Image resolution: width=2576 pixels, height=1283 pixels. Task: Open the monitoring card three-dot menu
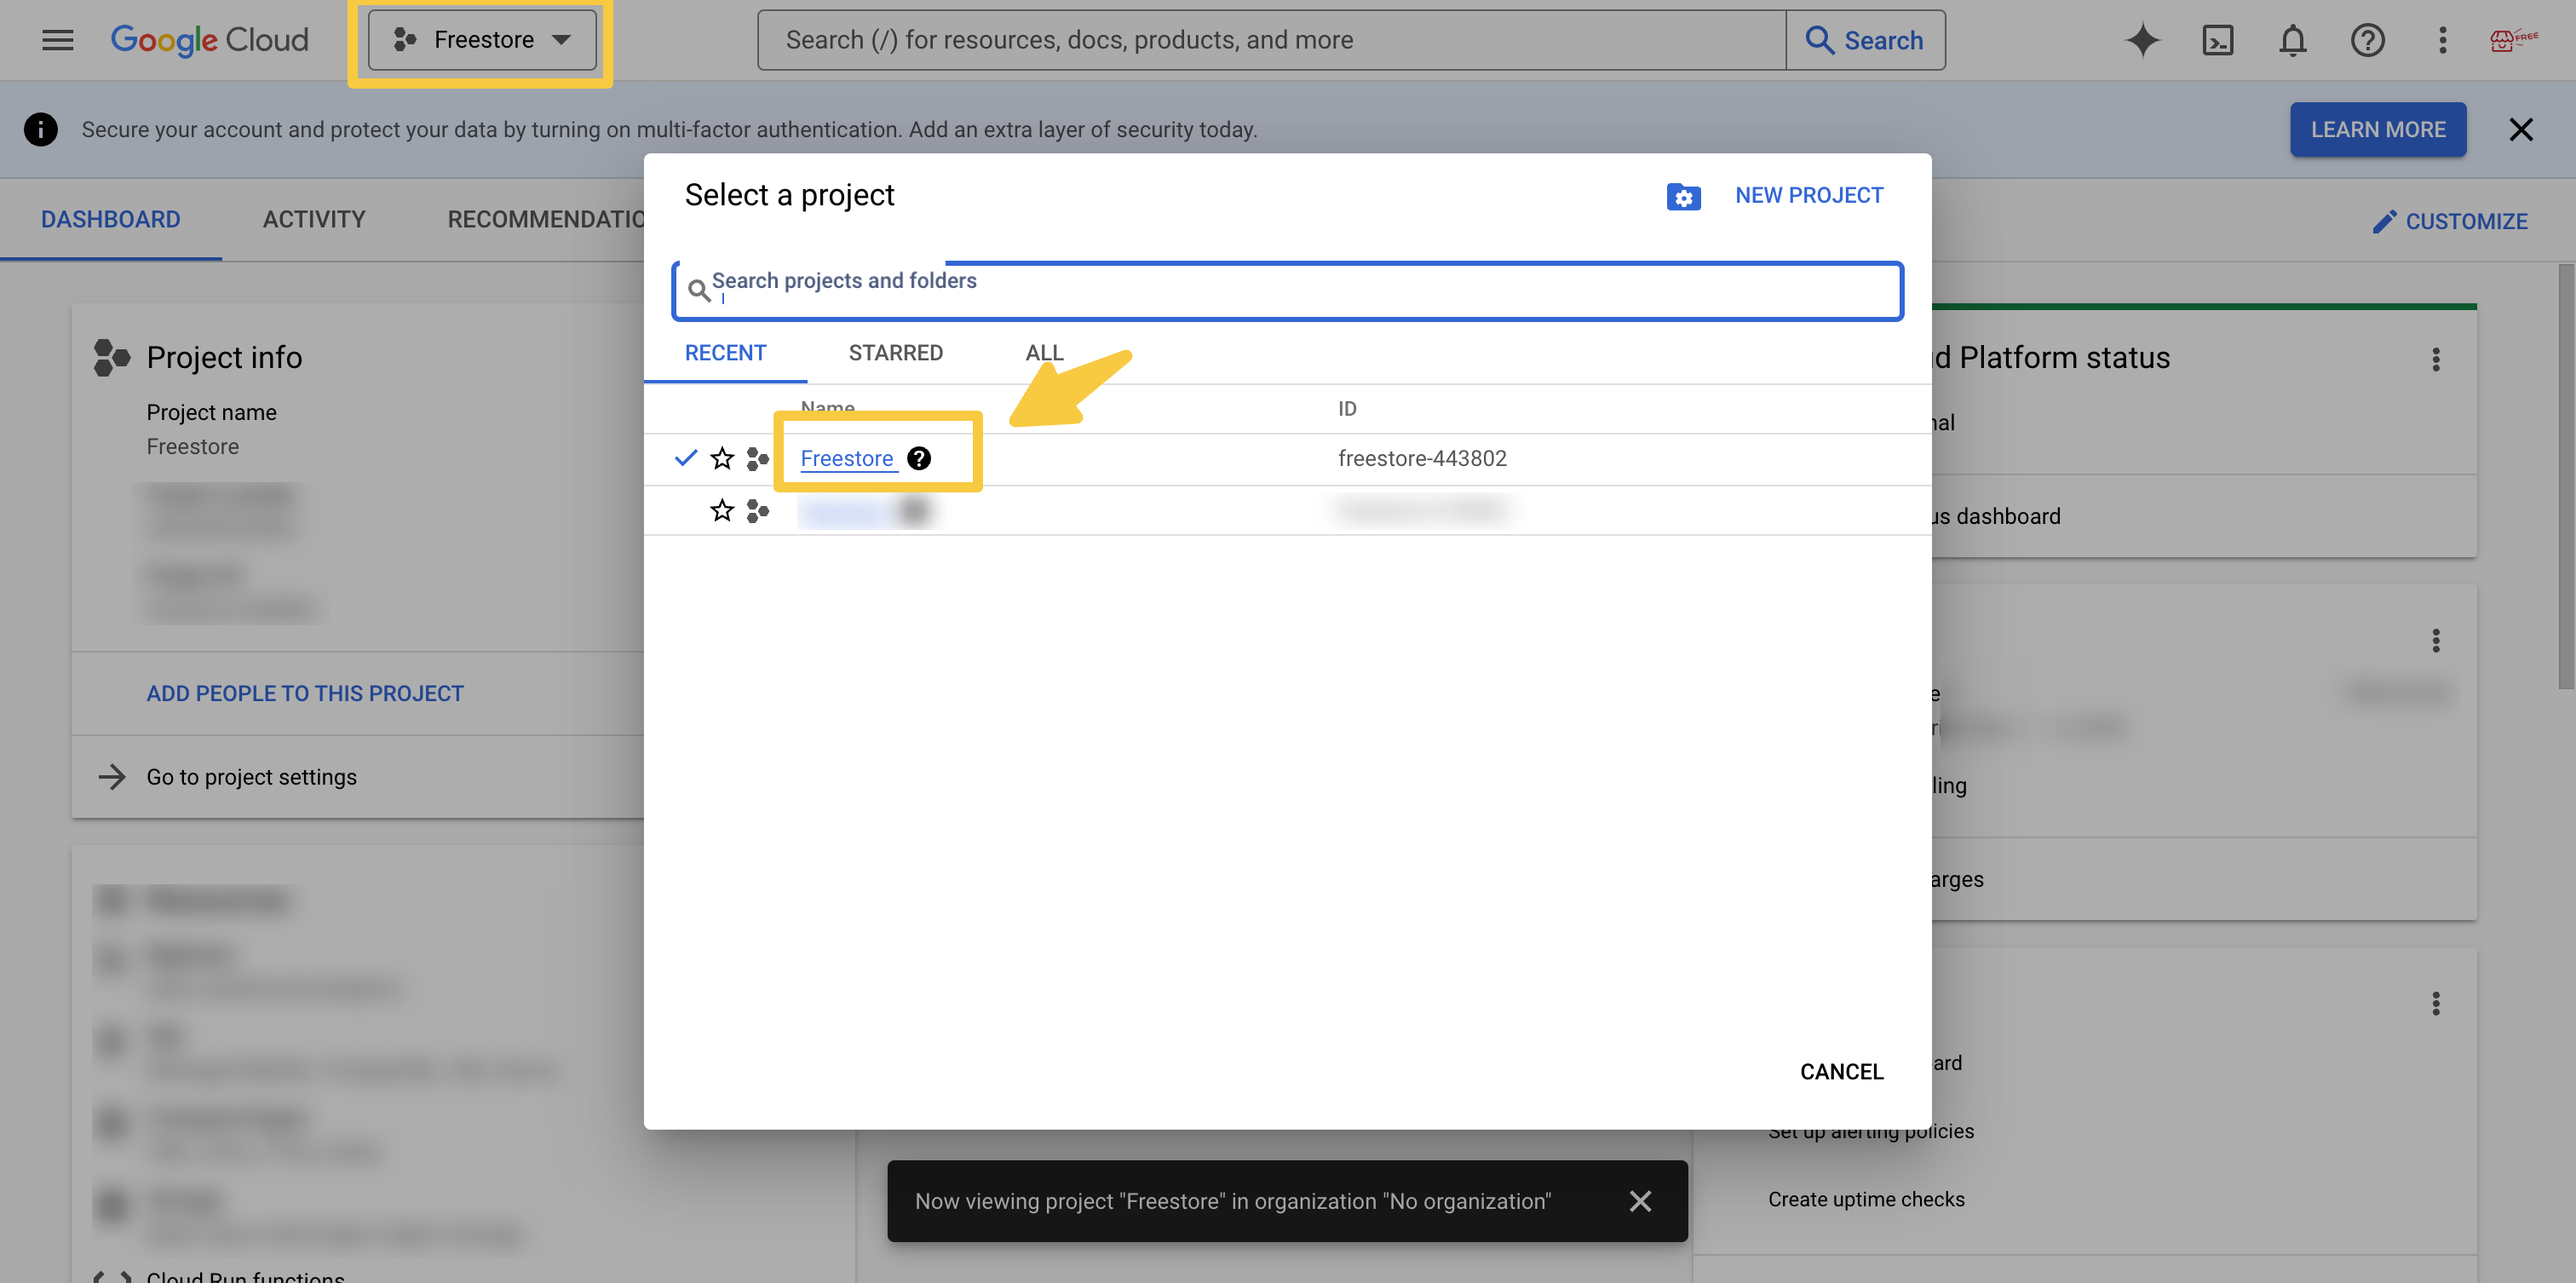pyautogui.click(x=2436, y=1003)
